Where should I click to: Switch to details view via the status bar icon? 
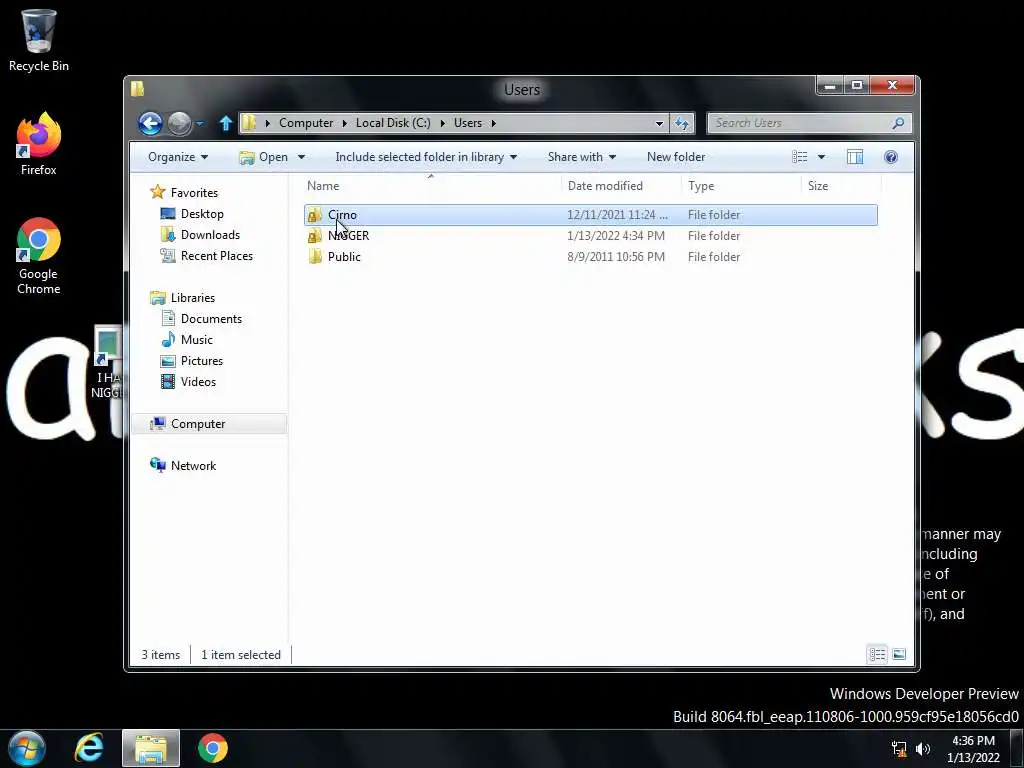point(877,654)
